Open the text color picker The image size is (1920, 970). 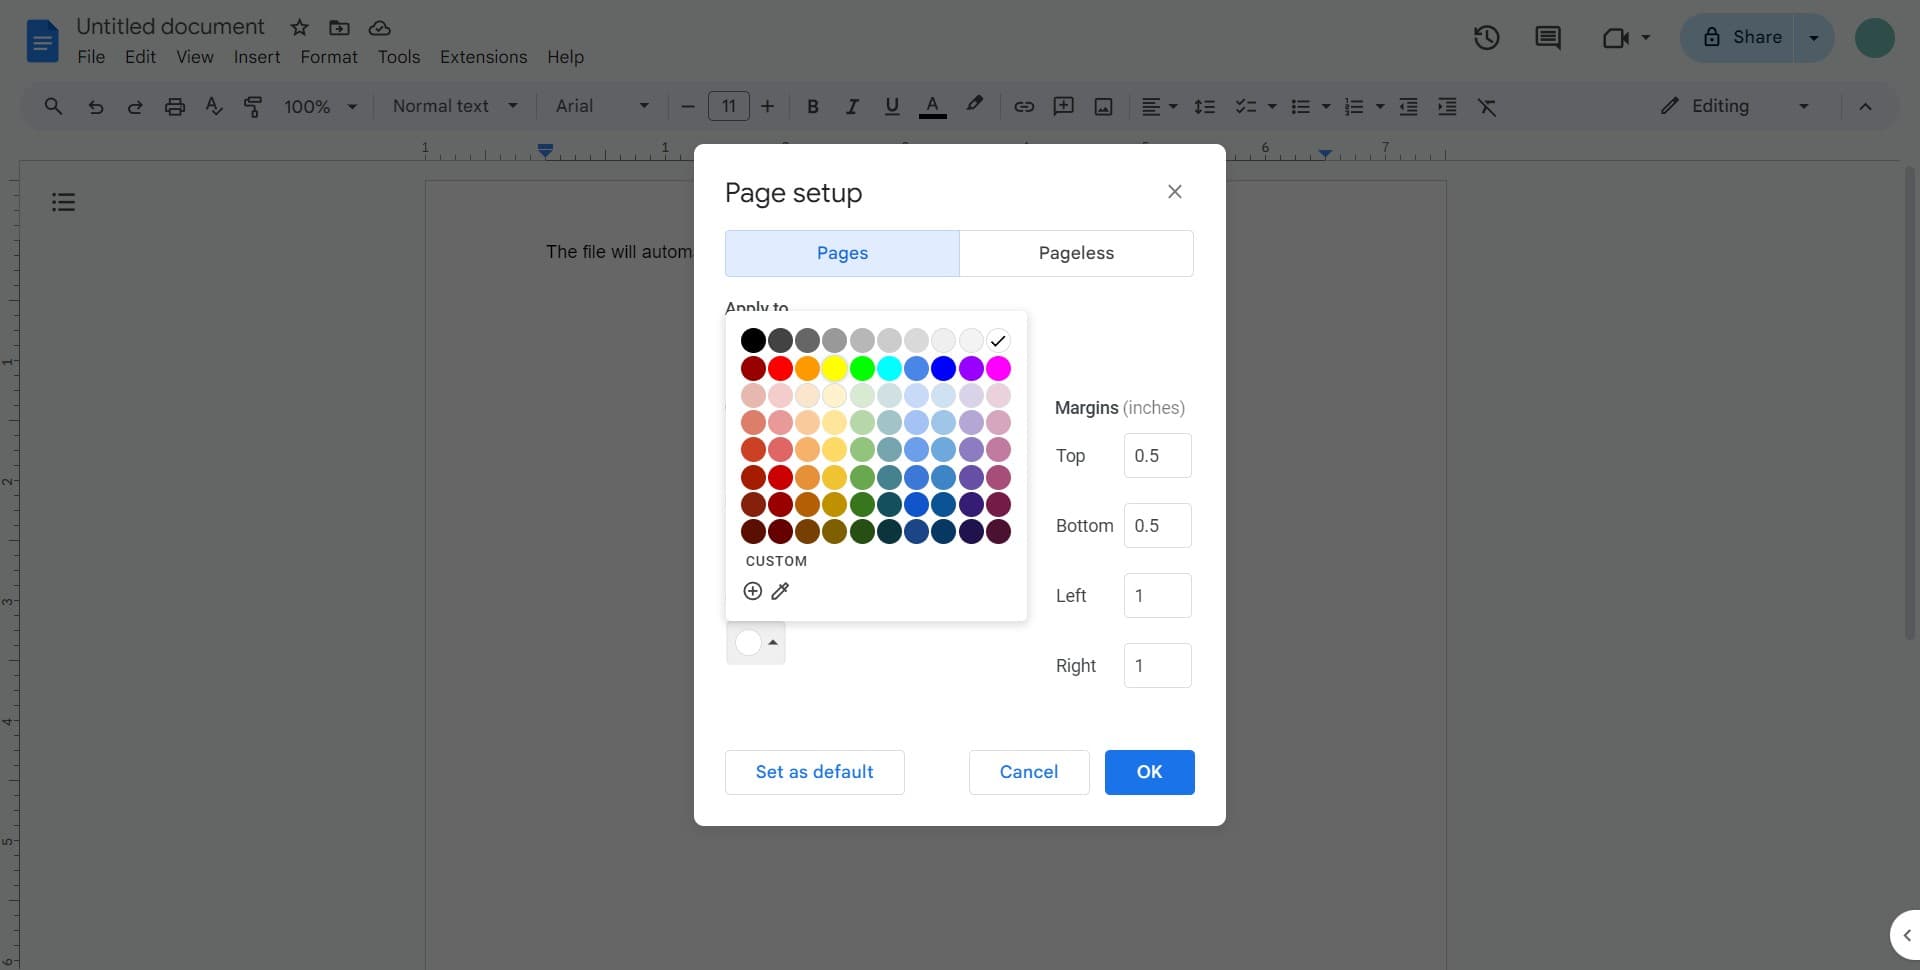pyautogui.click(x=932, y=106)
